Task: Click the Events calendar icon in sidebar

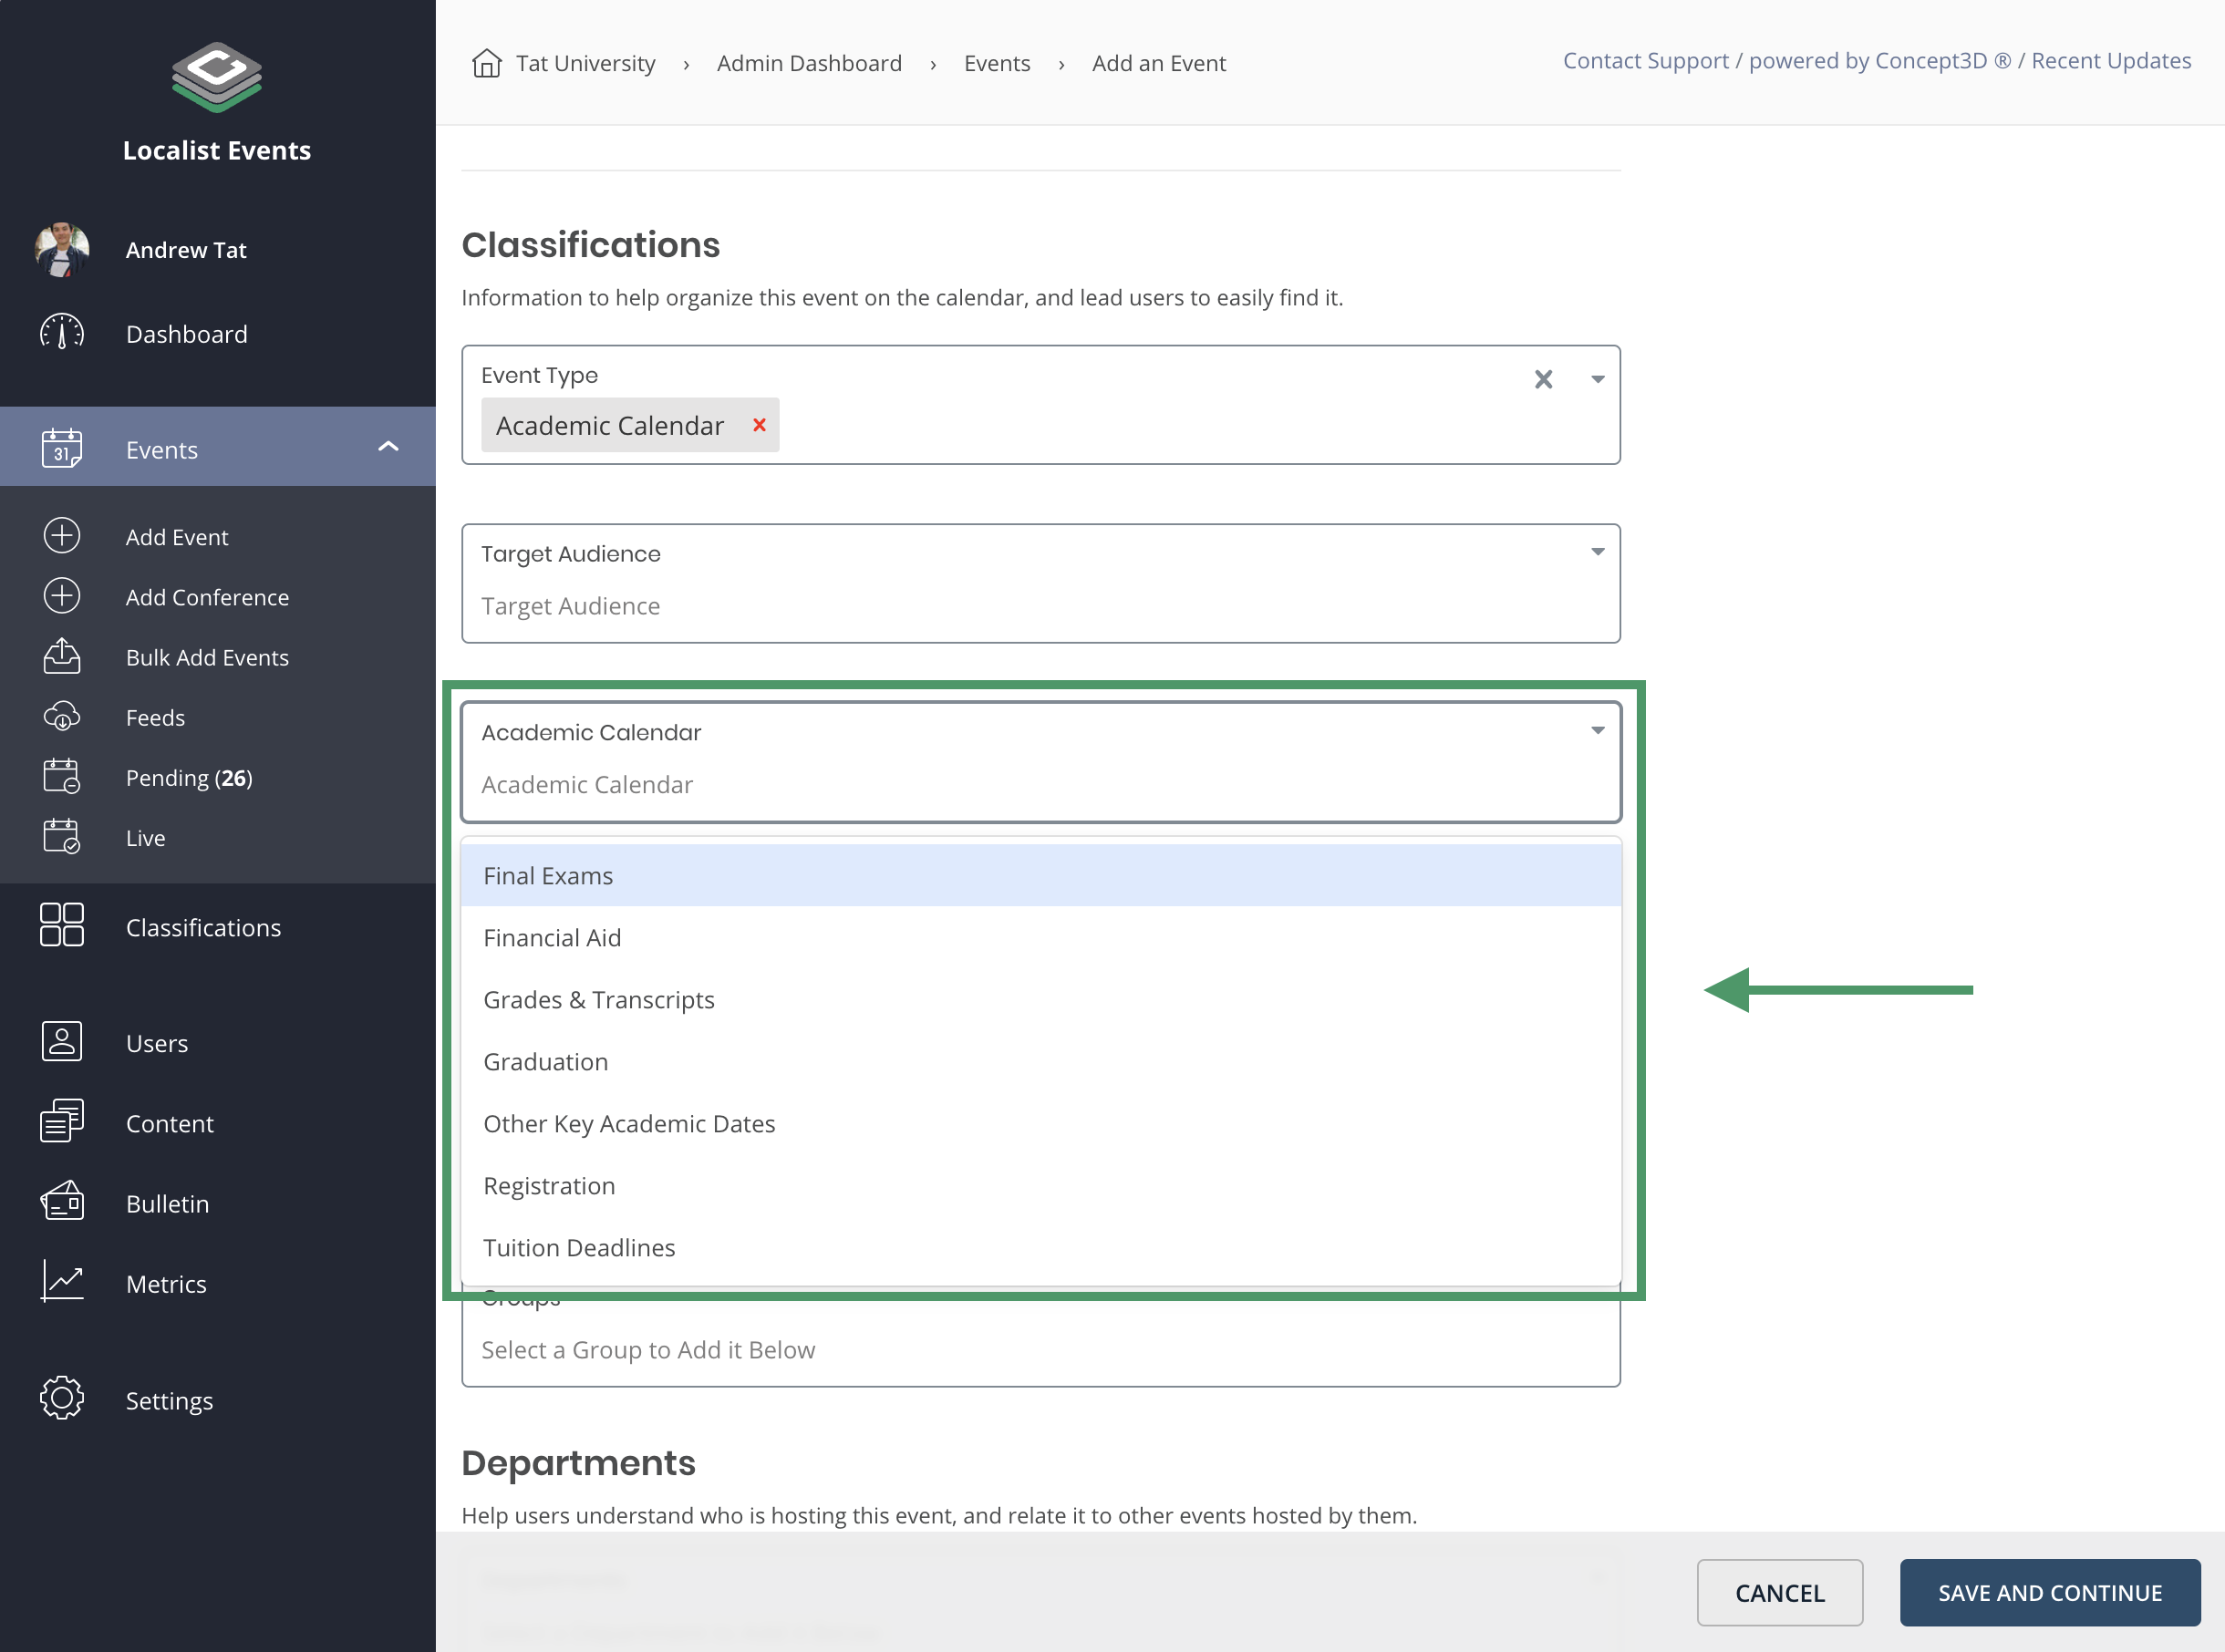Action: (62, 448)
